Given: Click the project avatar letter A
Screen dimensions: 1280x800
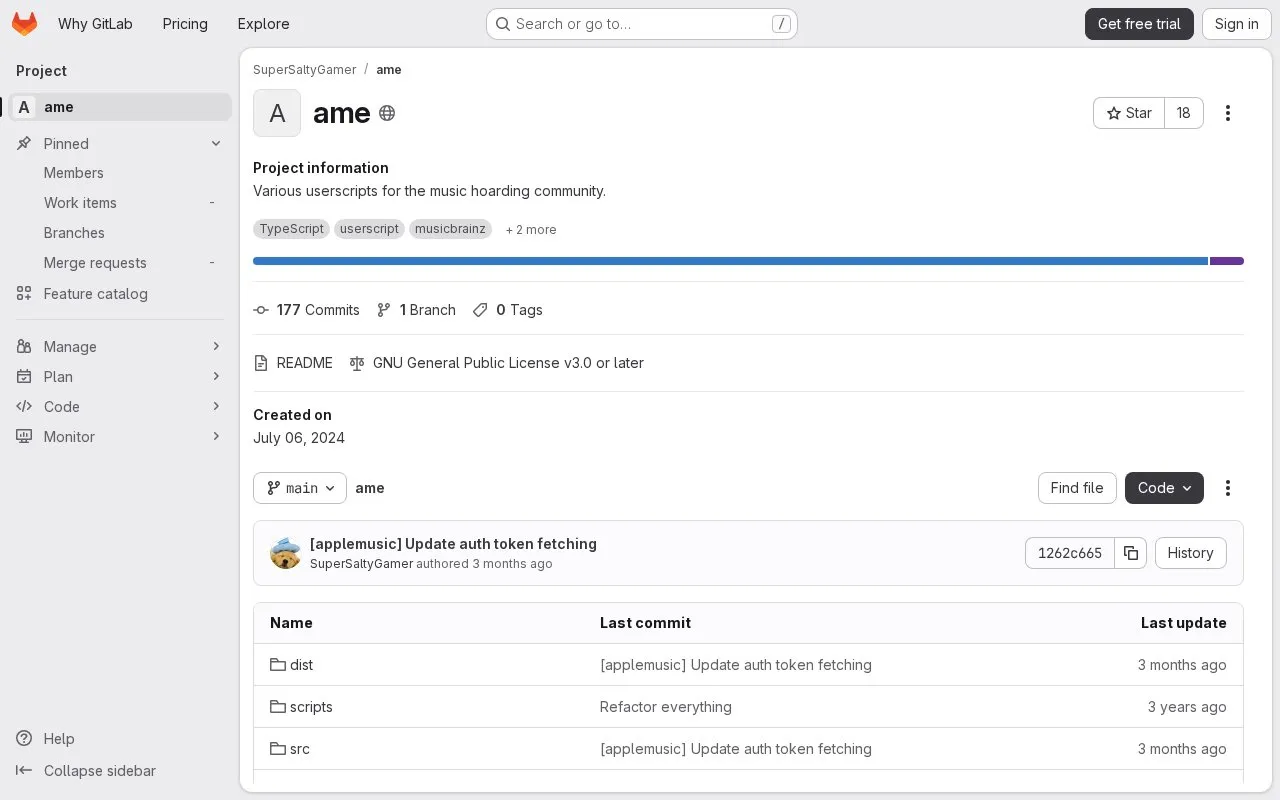Looking at the screenshot, I should [277, 113].
